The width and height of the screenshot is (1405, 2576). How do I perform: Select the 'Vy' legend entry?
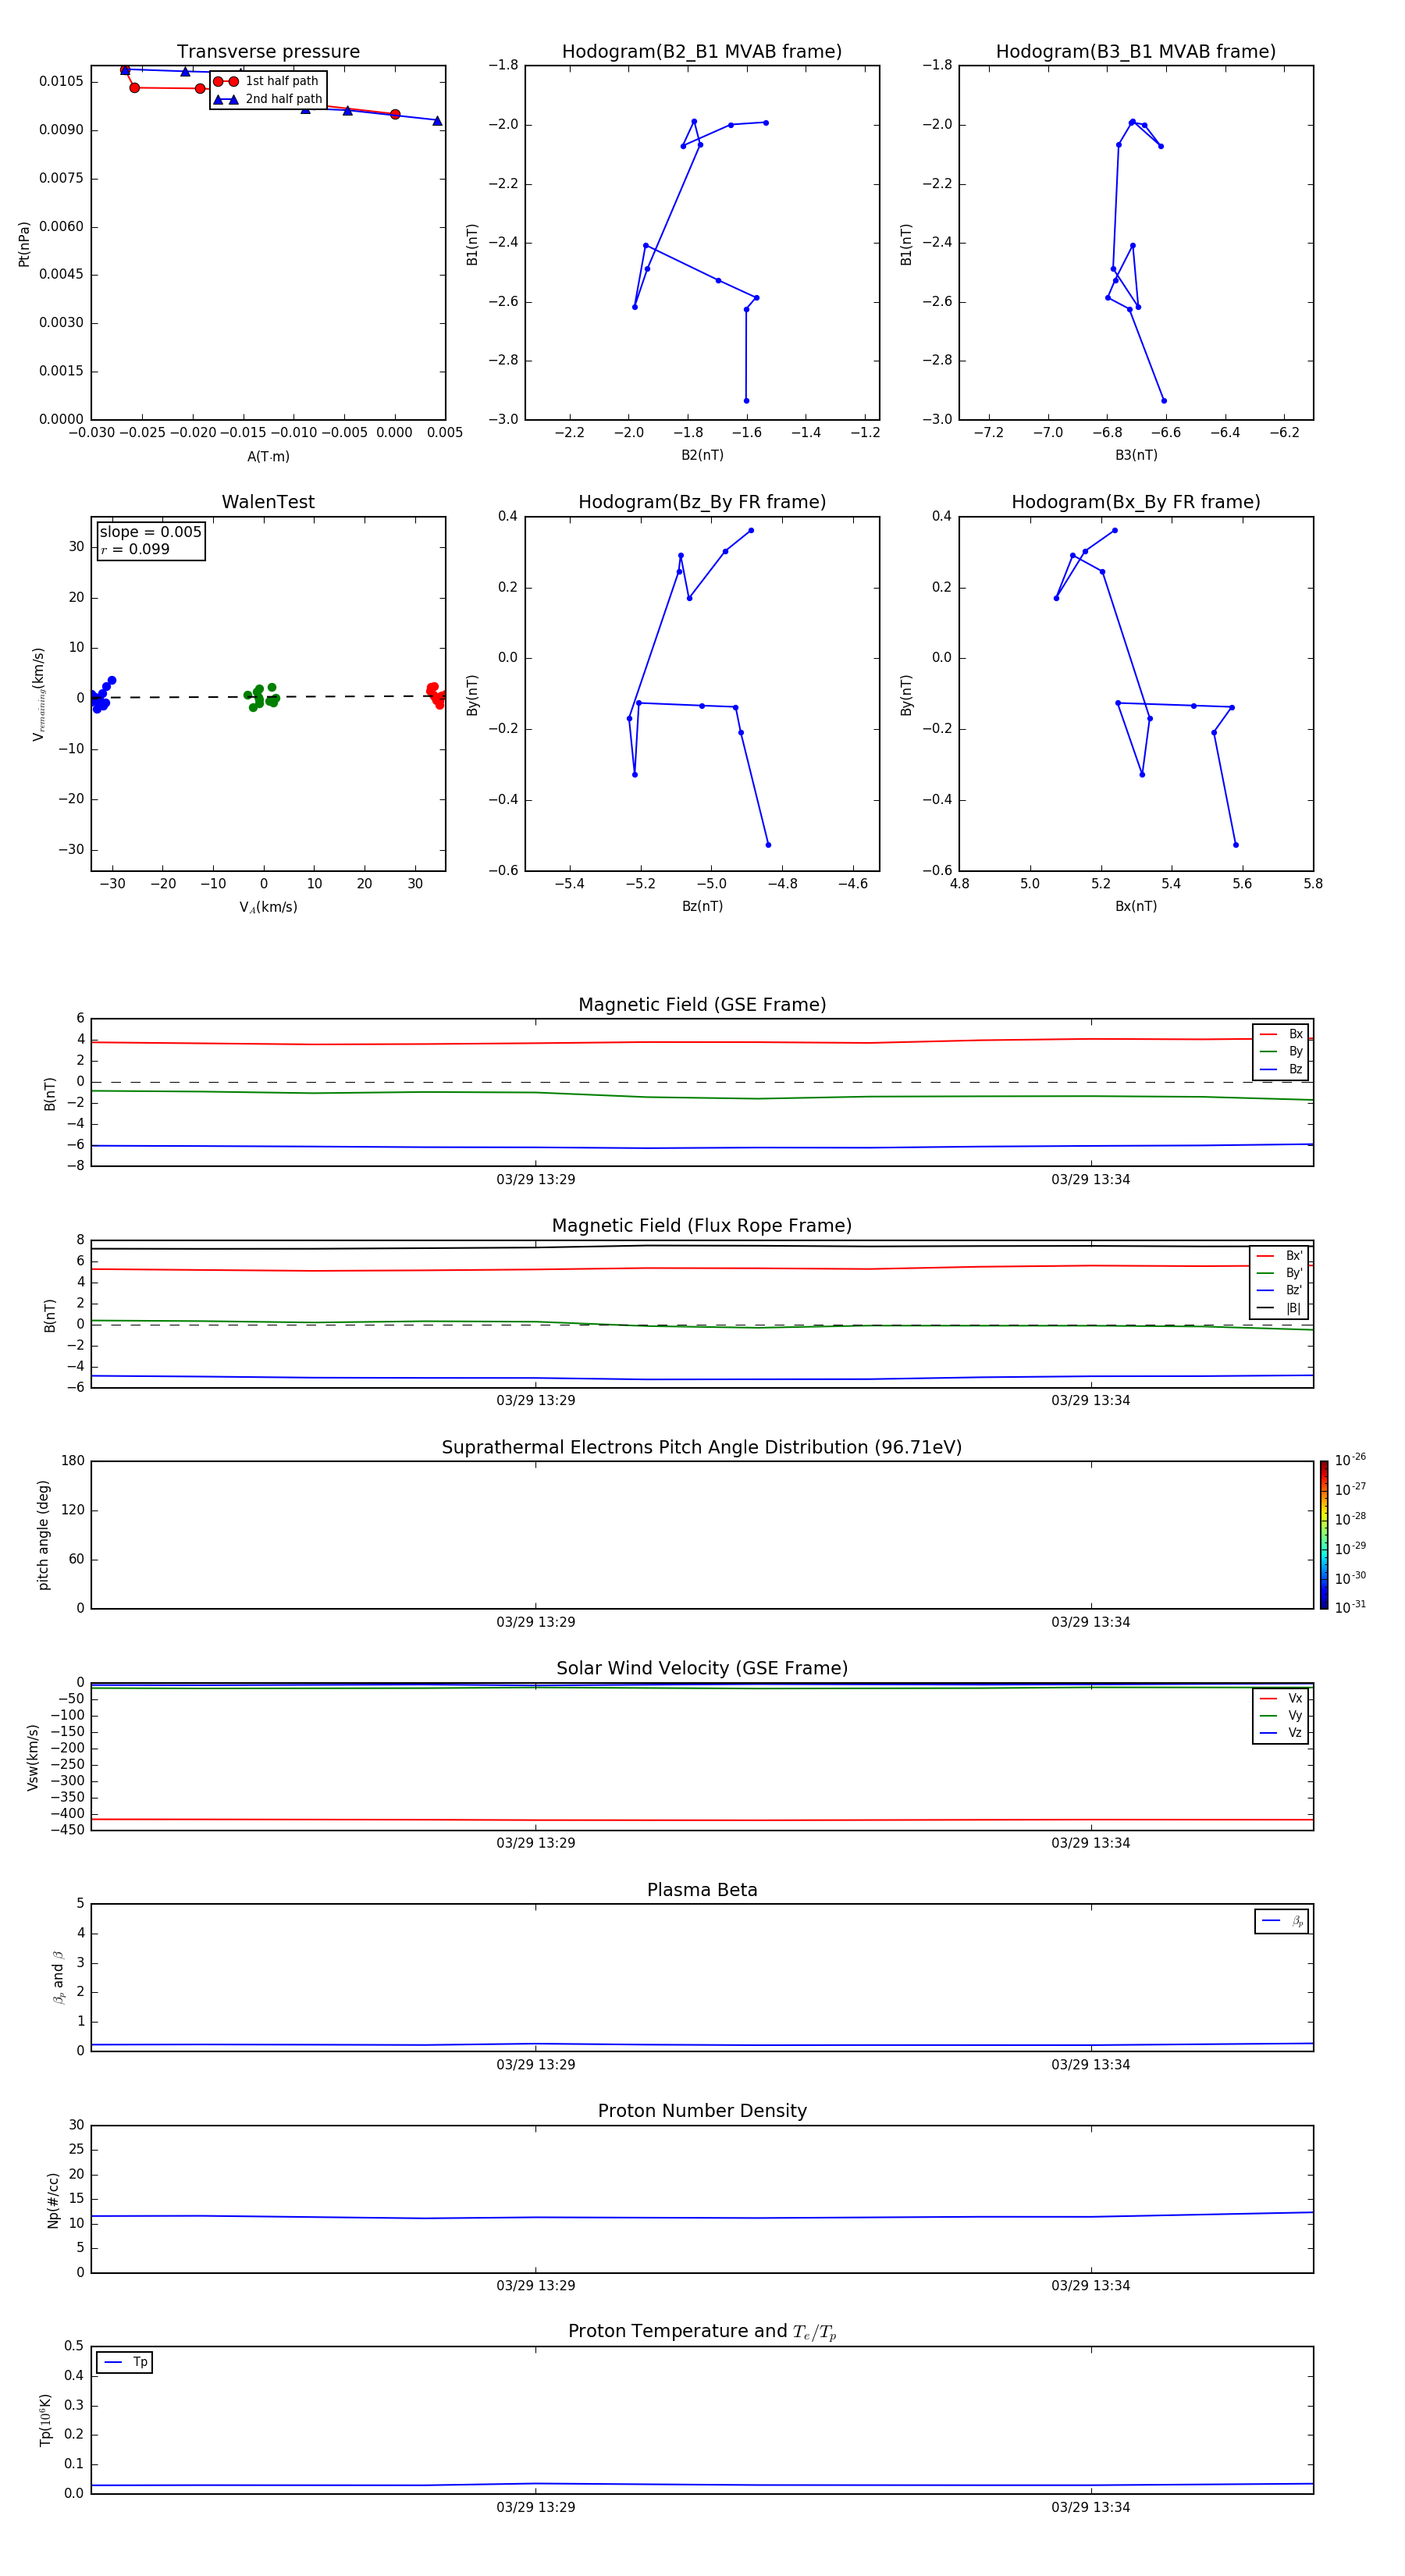tap(1281, 1715)
